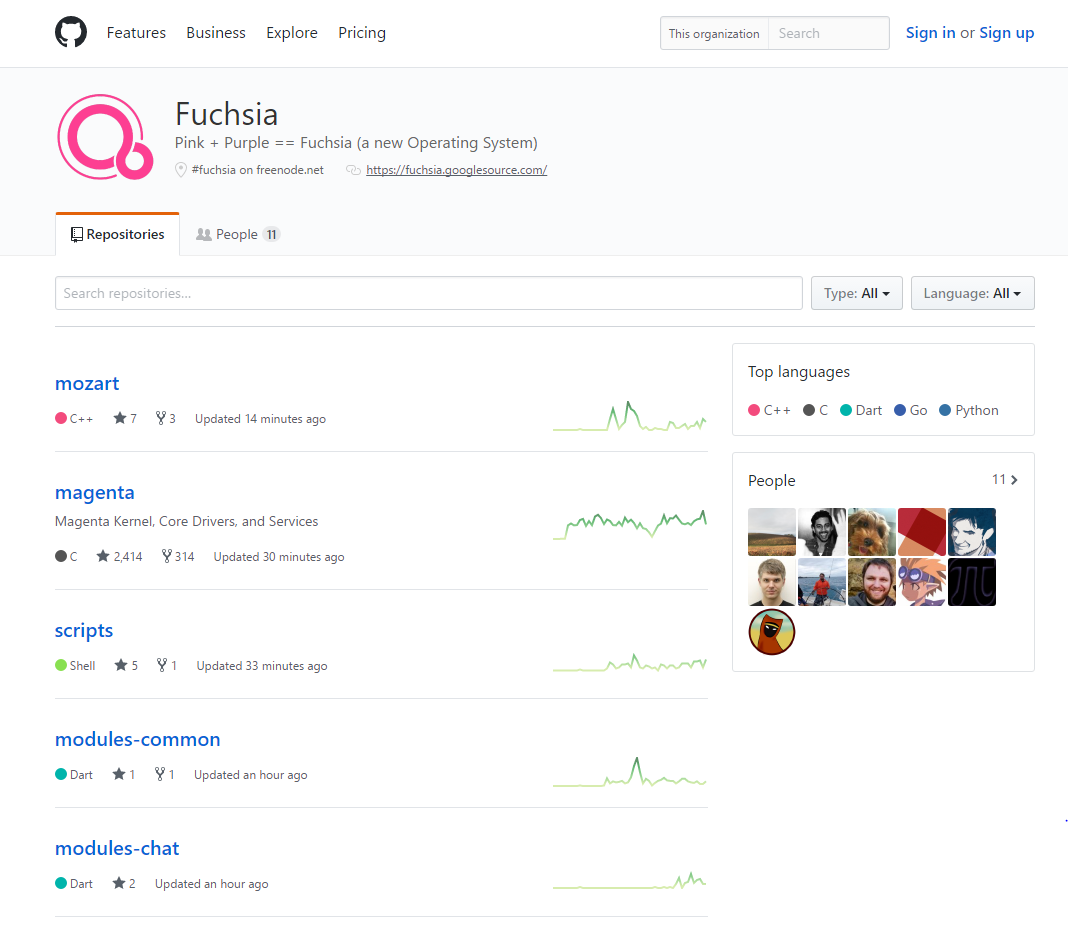
Task: Open the dog photo avatar
Action: tap(872, 532)
